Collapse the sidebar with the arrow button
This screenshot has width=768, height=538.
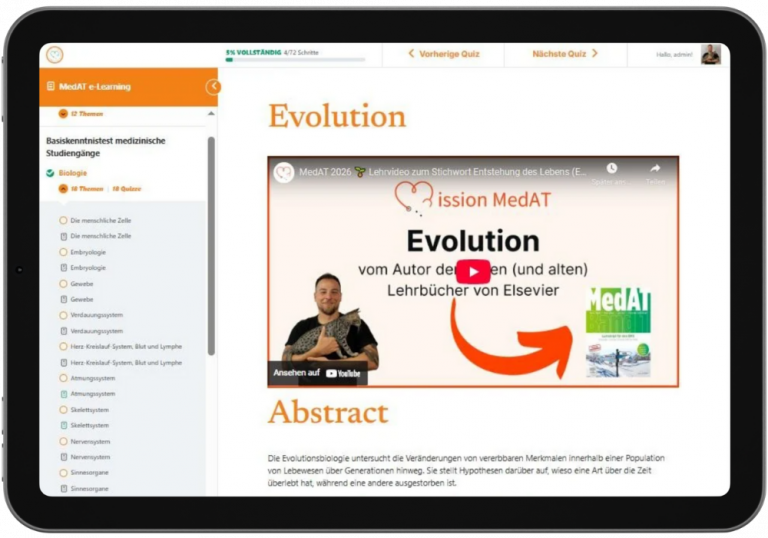[212, 87]
